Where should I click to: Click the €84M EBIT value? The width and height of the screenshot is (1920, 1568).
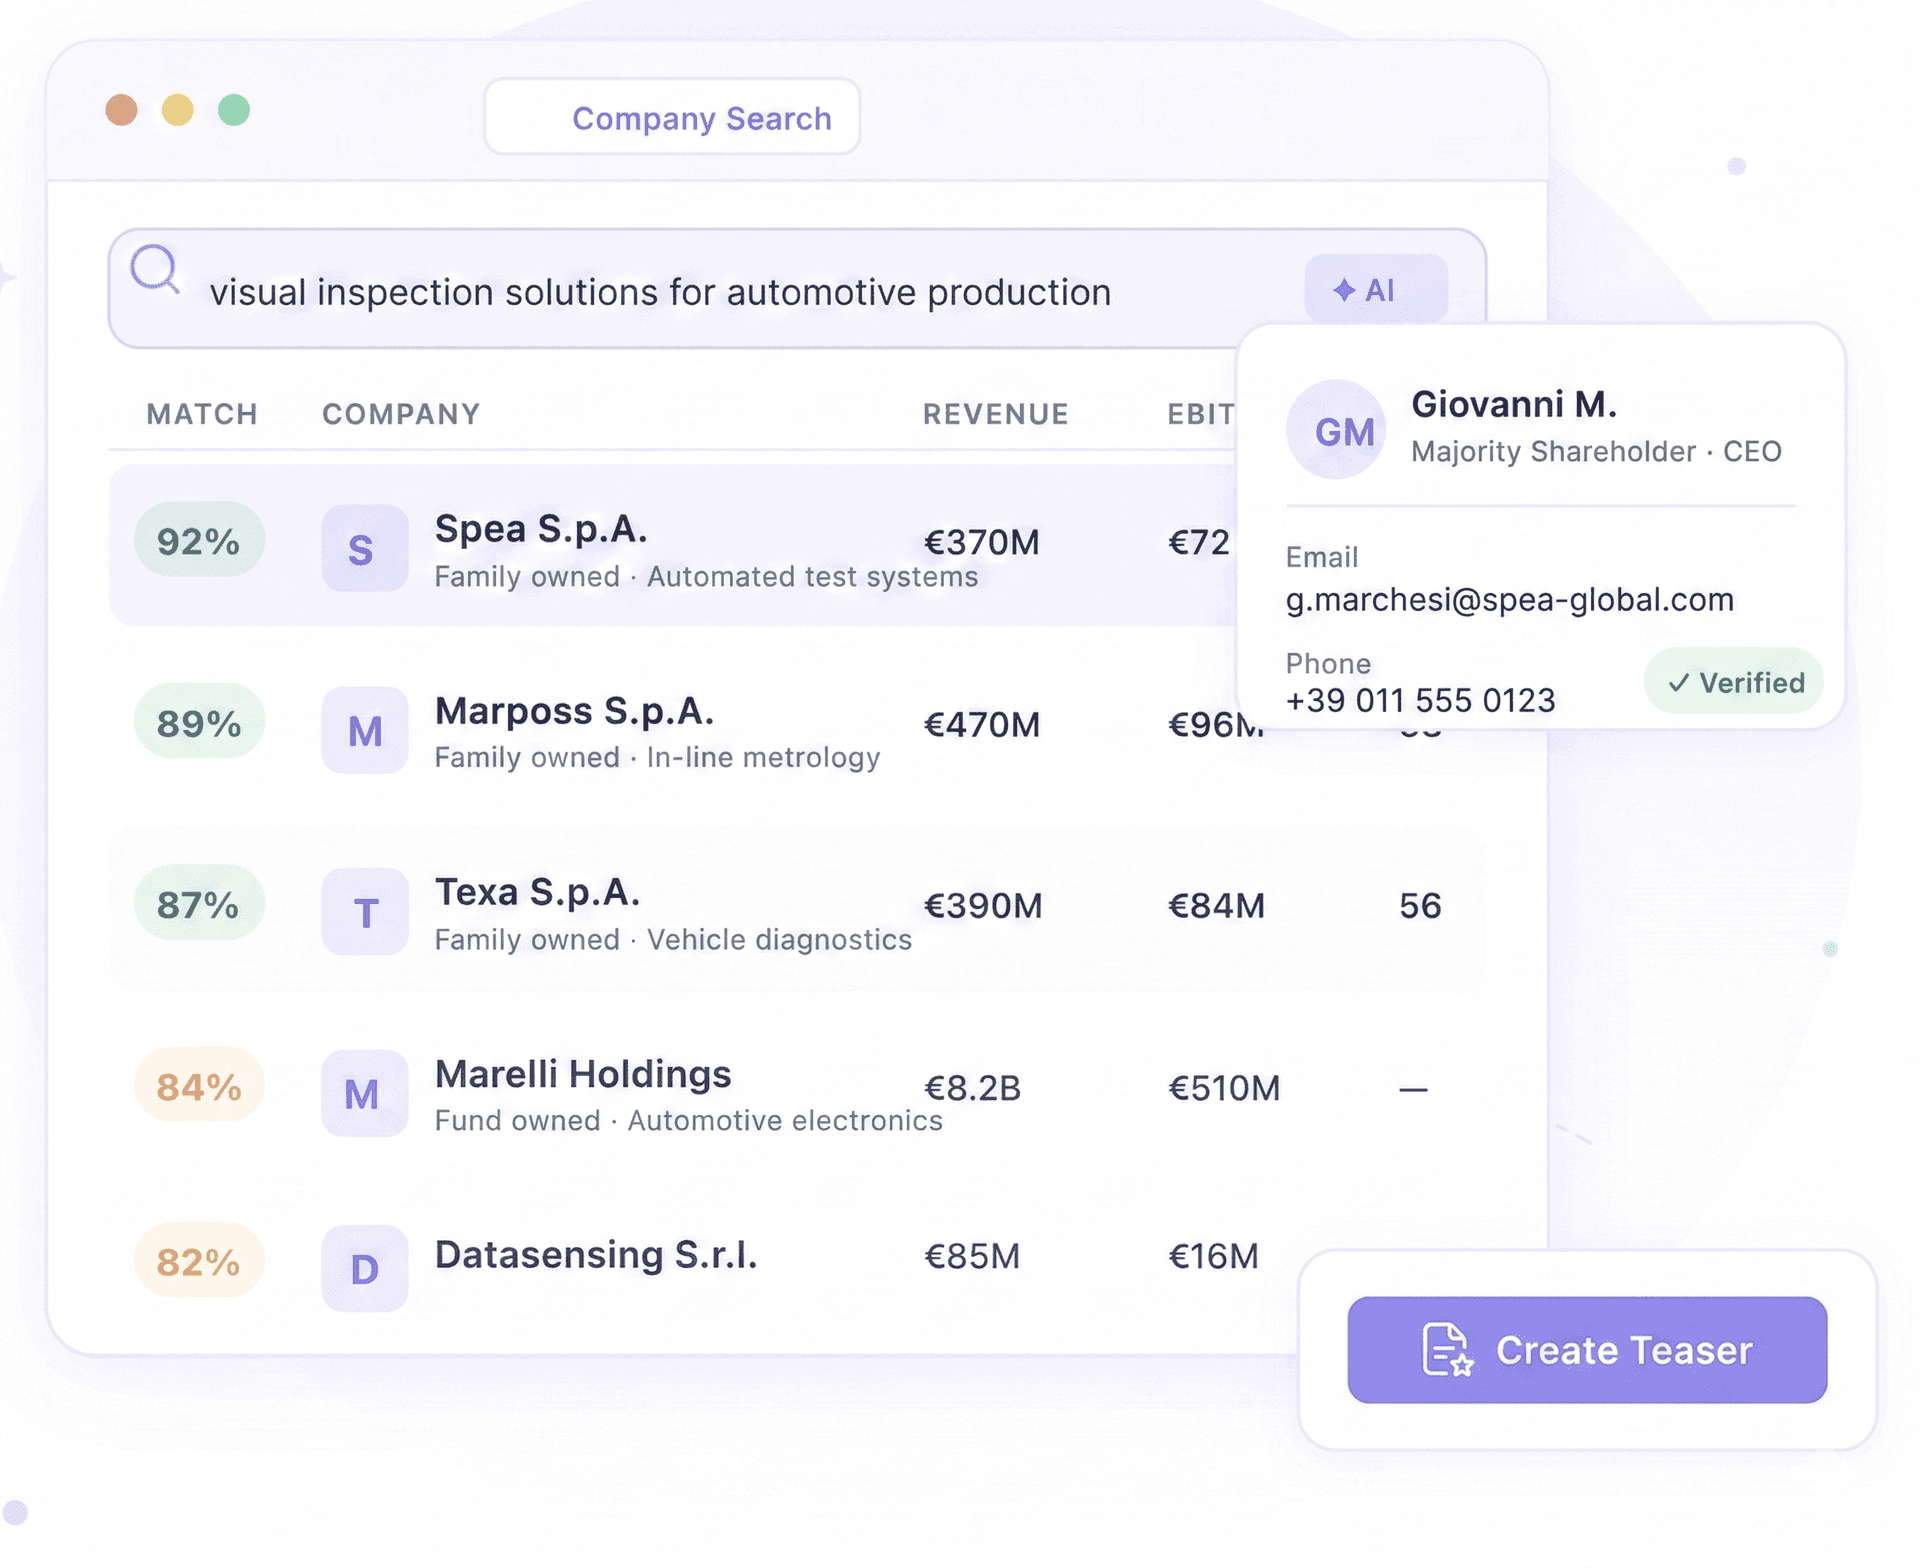(1217, 905)
